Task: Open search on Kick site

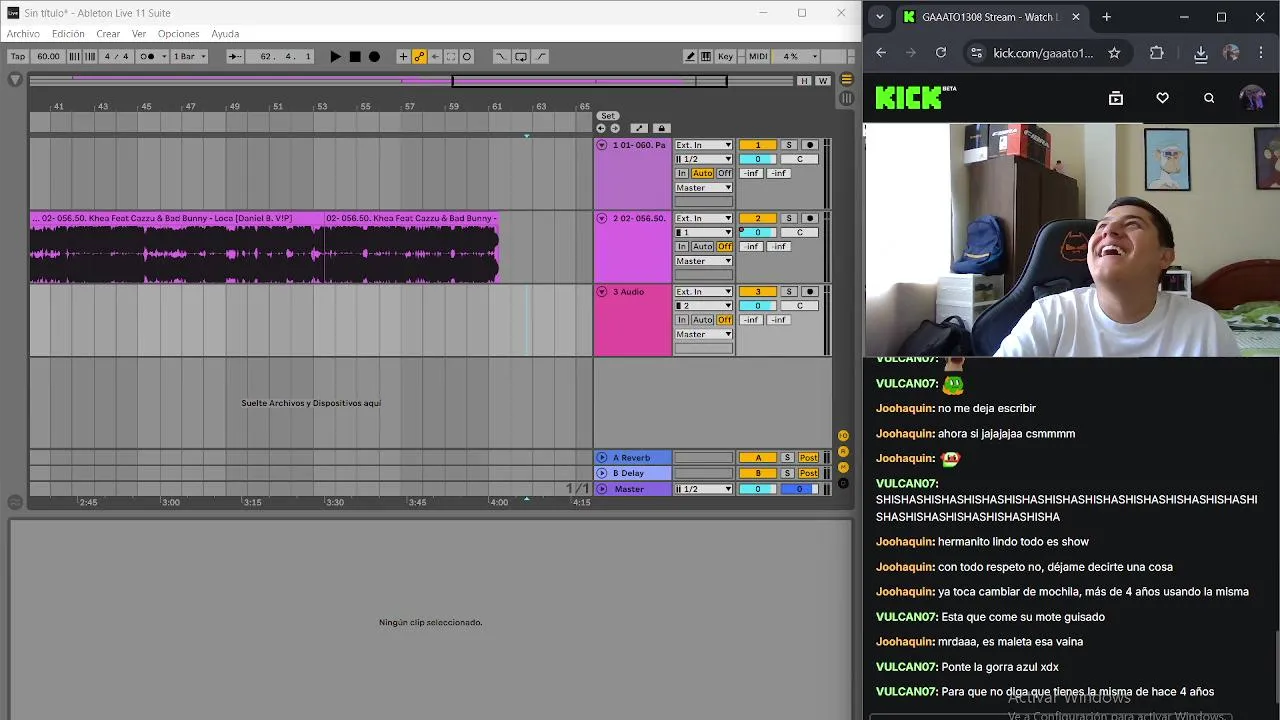Action: [1209, 98]
